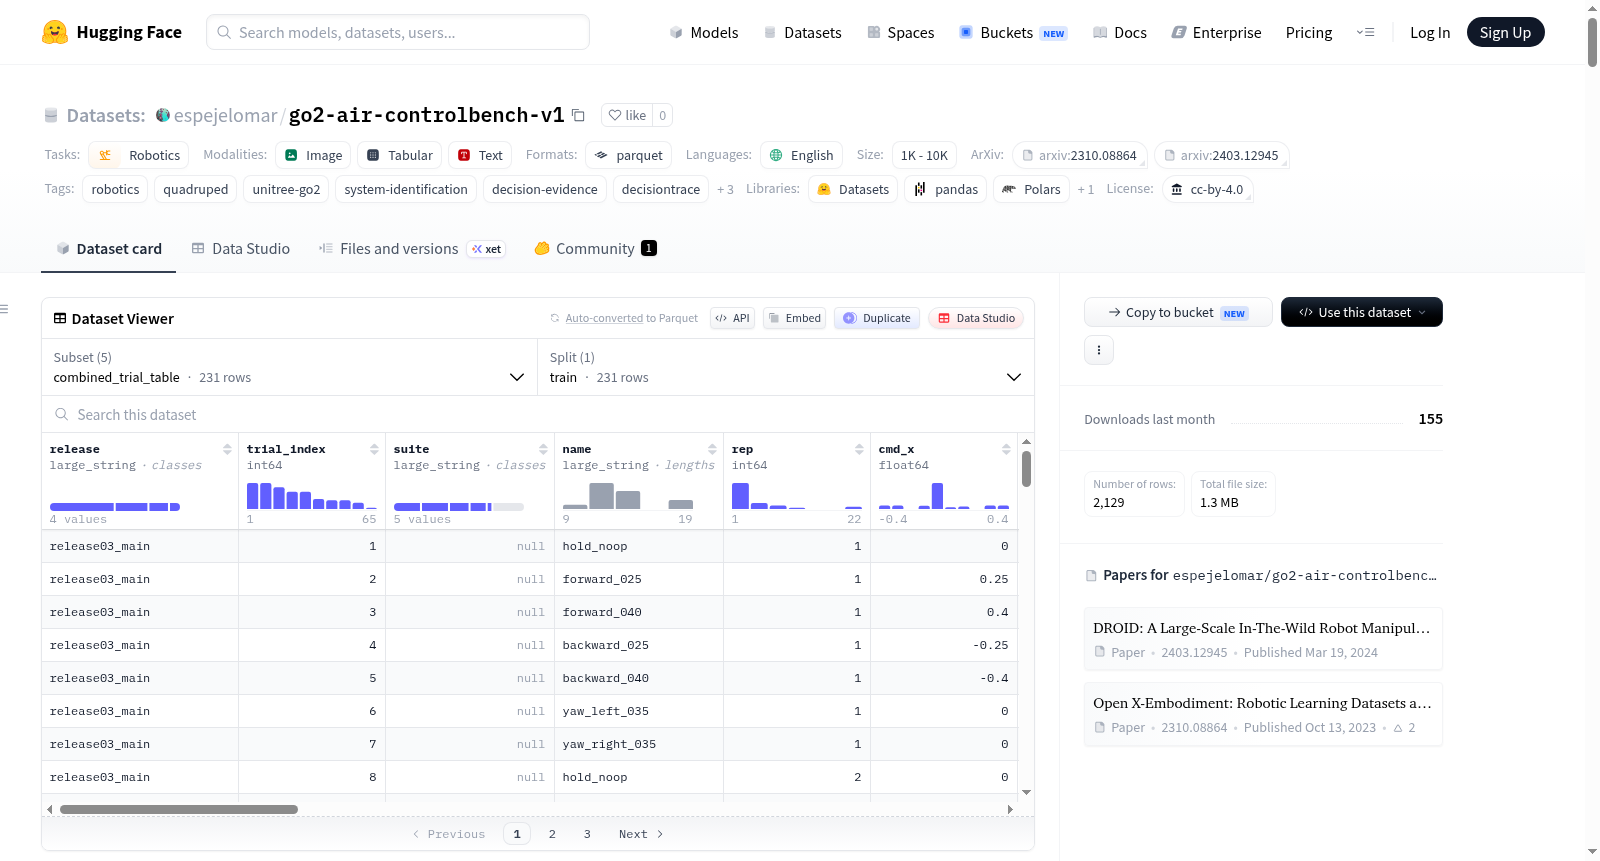Sort by the release column

[227, 449]
